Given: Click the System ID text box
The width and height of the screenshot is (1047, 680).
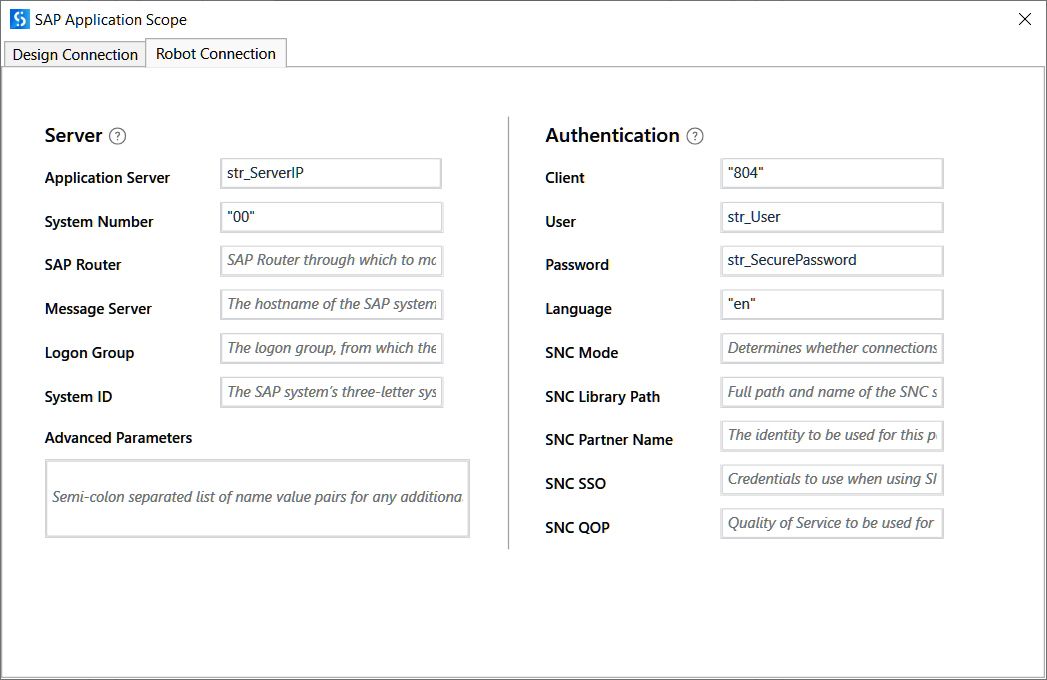Looking at the screenshot, I should (331, 392).
